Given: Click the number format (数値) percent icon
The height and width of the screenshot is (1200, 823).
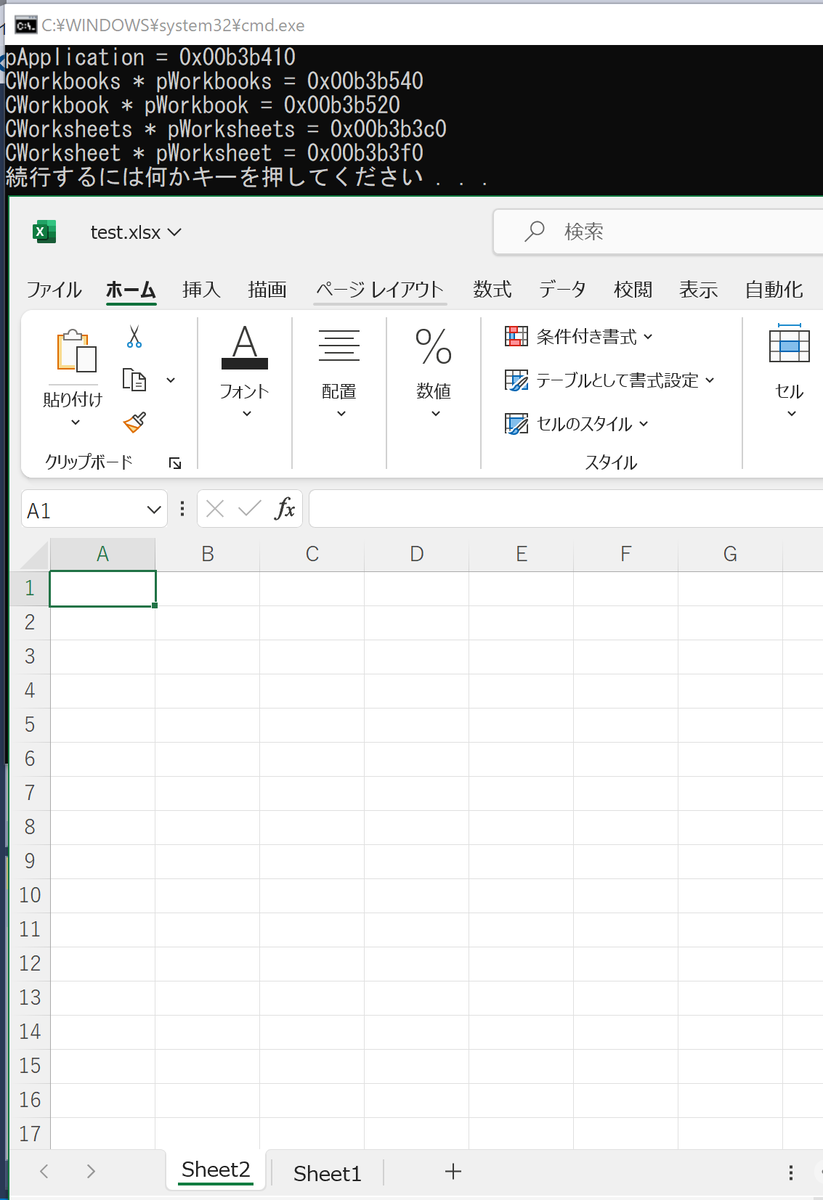Looking at the screenshot, I should (x=434, y=347).
